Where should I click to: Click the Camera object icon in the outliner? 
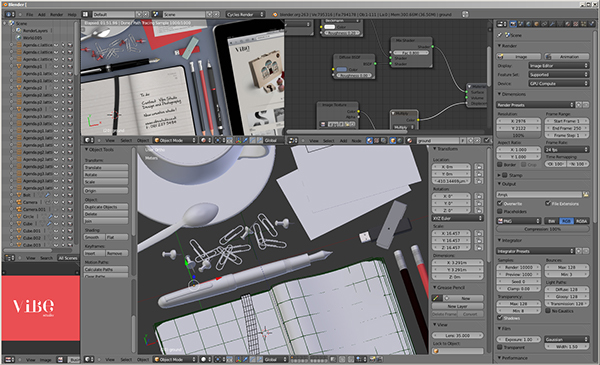click(18, 202)
